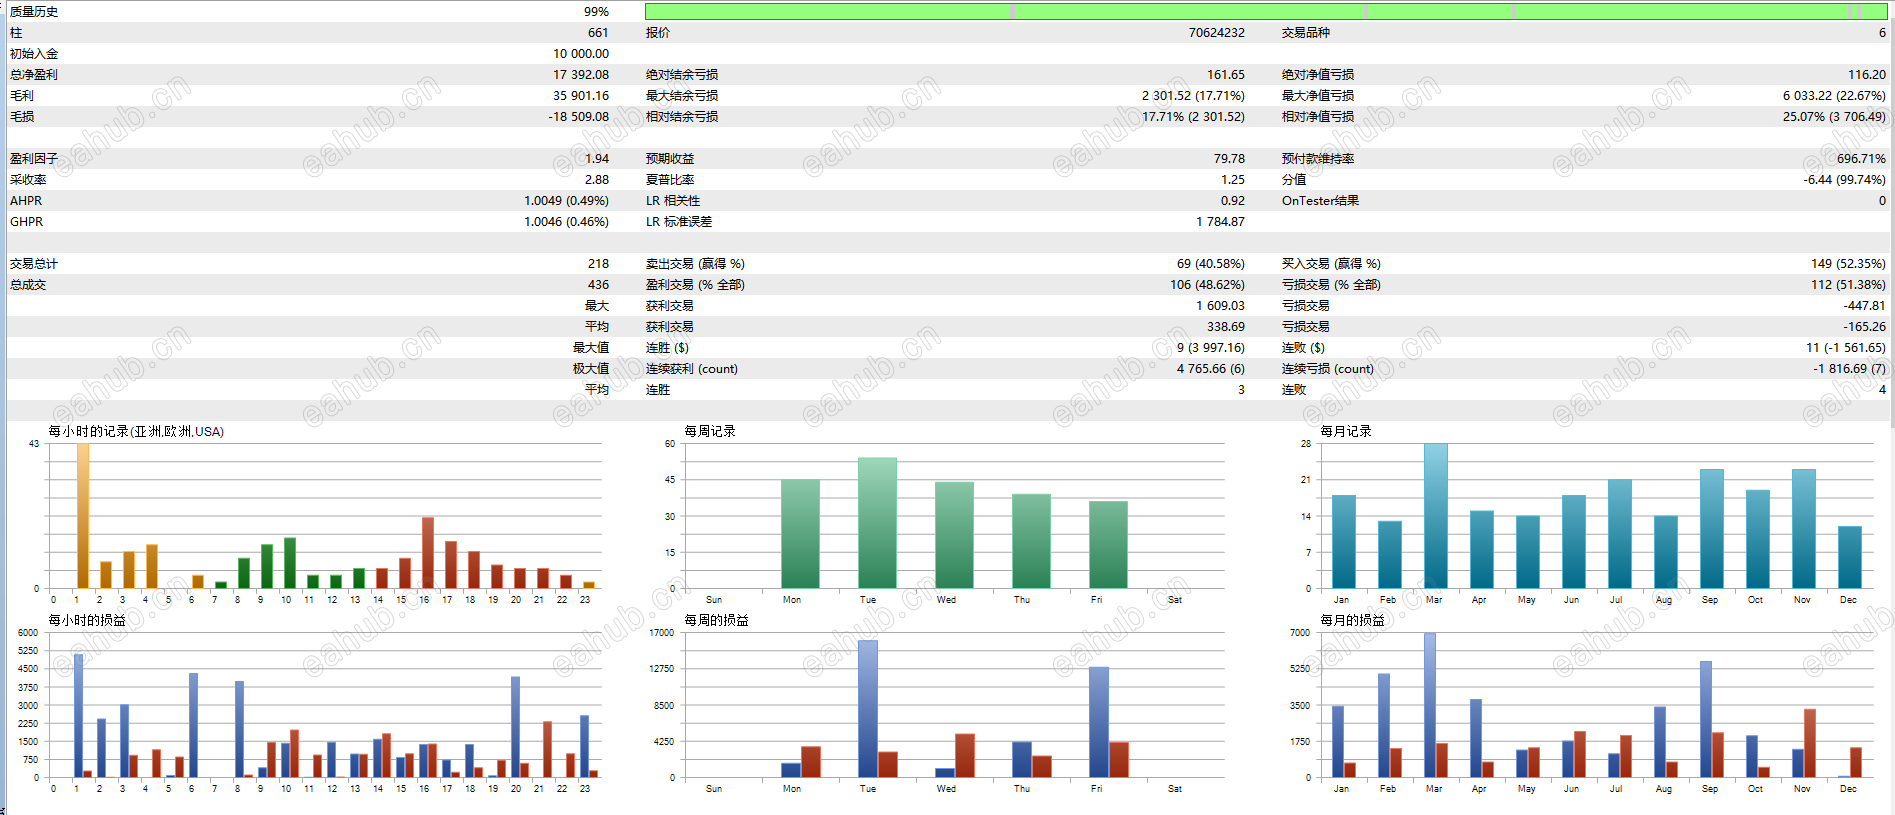The width and height of the screenshot is (1895, 815).
Task: Select the 预期收益 value 79.78
Action: [1229, 159]
